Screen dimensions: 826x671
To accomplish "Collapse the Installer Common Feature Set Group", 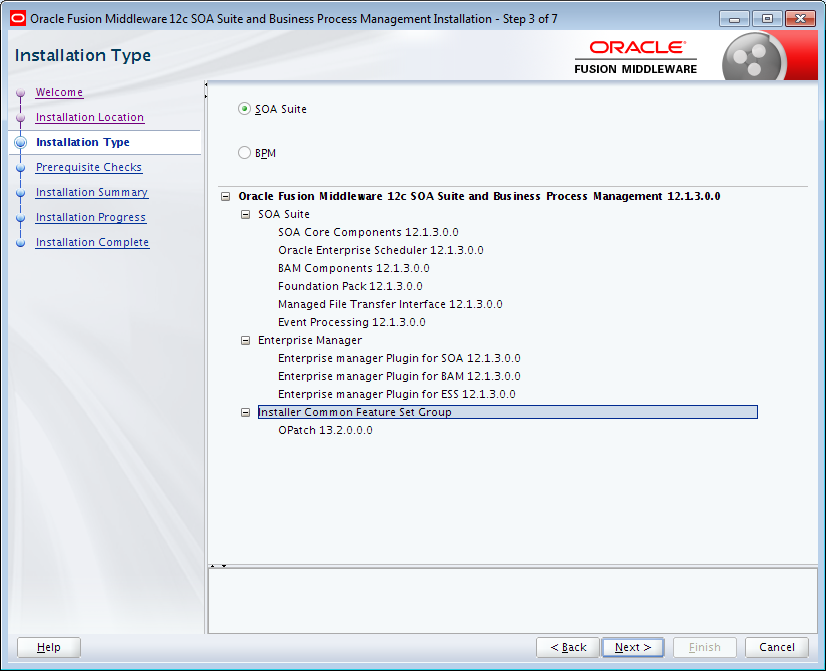I will (x=245, y=412).
